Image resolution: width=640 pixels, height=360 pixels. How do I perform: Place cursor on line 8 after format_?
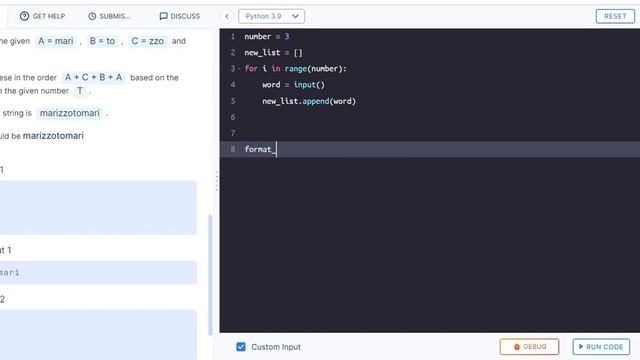click(x=276, y=149)
